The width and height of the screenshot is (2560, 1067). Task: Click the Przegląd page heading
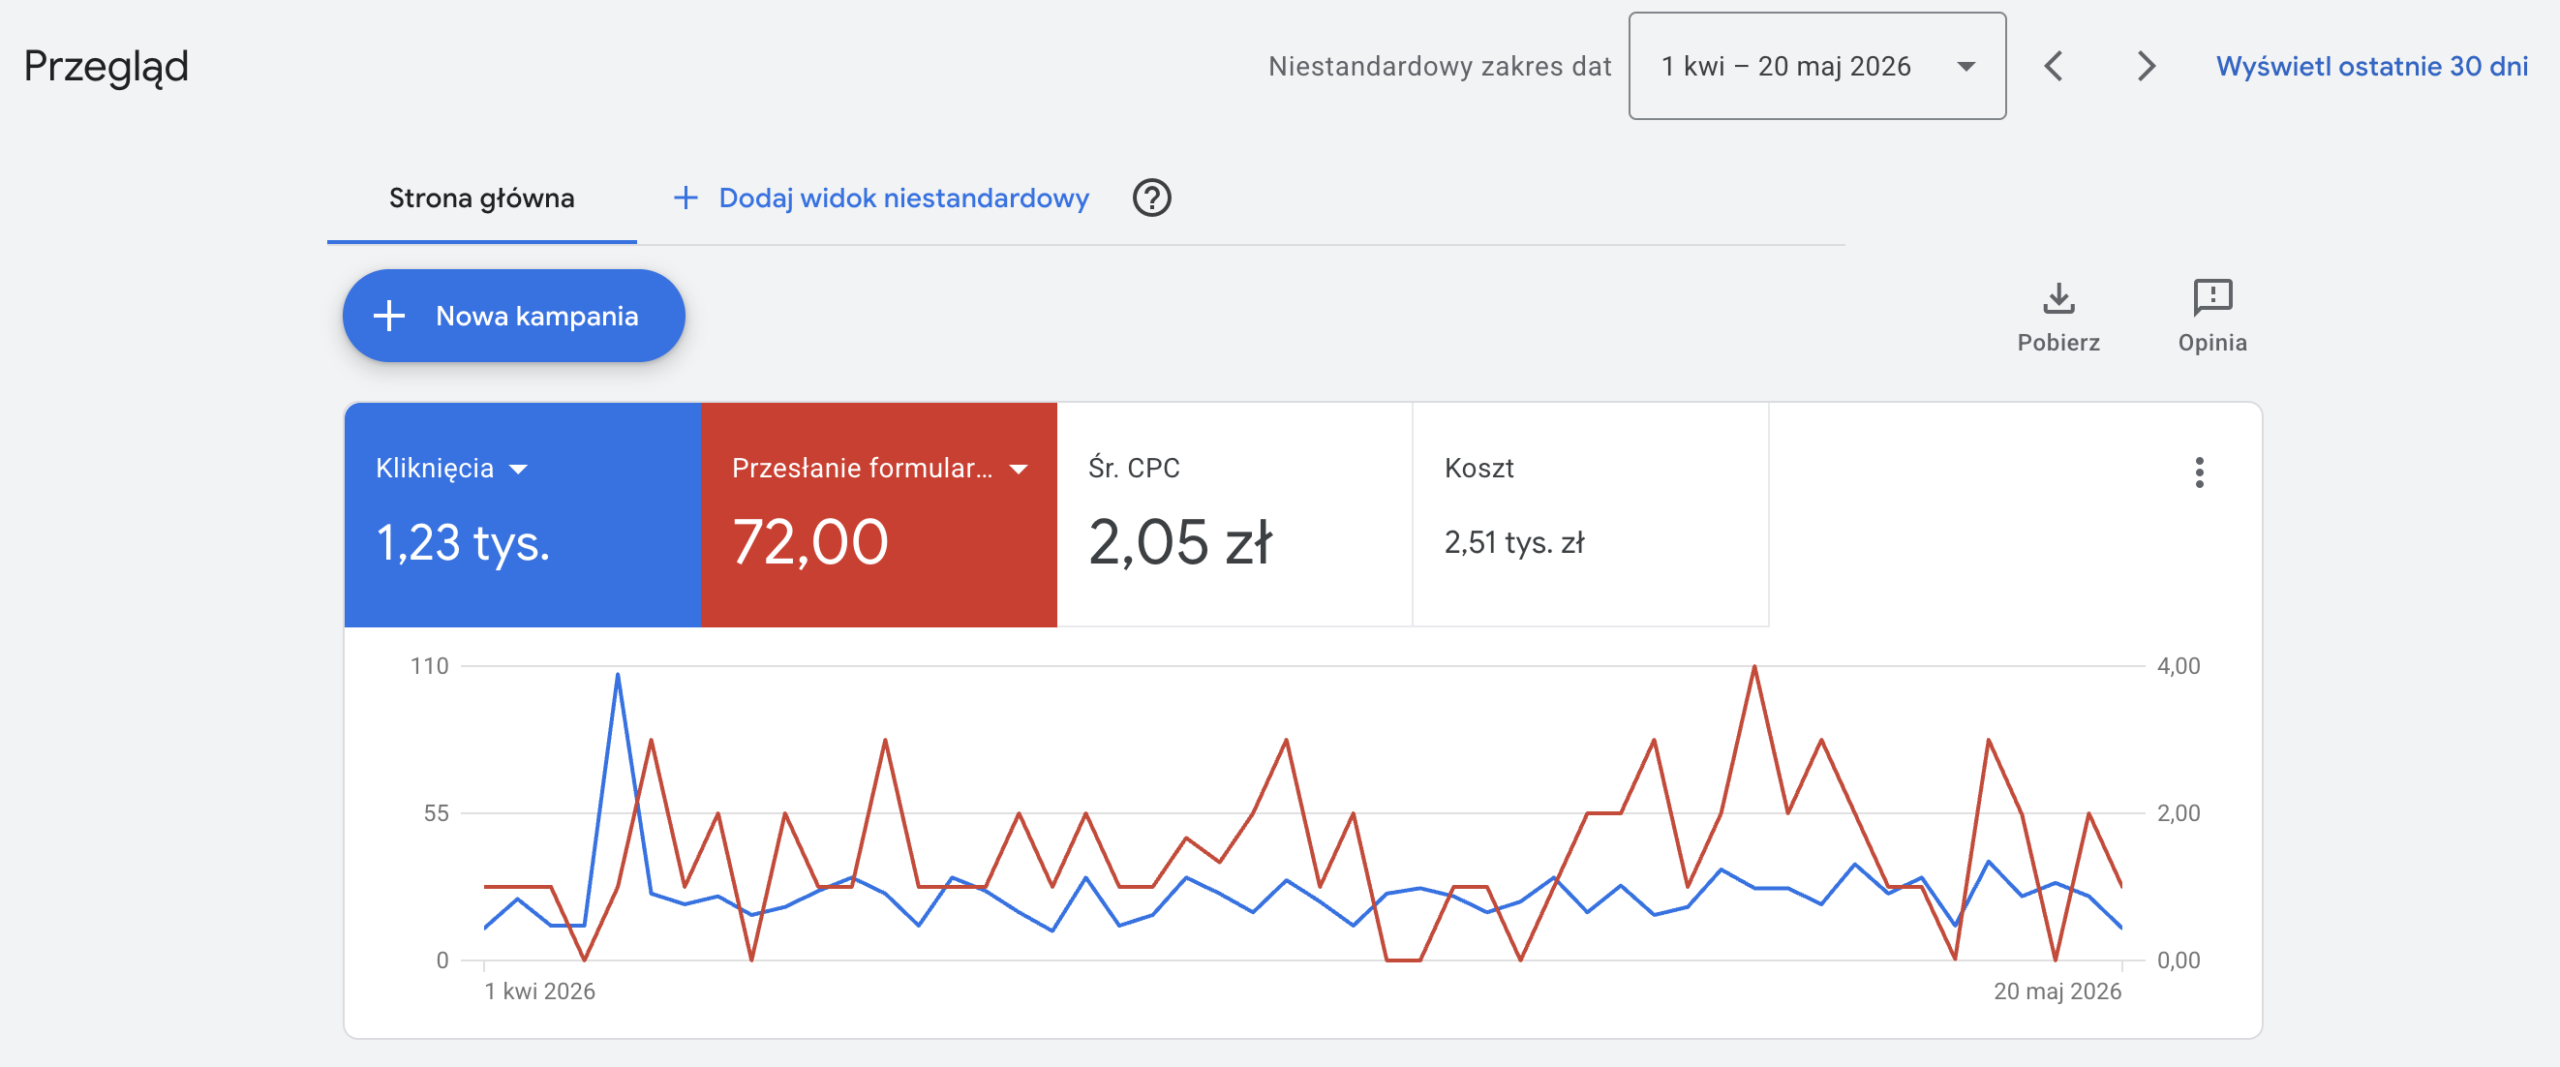(106, 67)
